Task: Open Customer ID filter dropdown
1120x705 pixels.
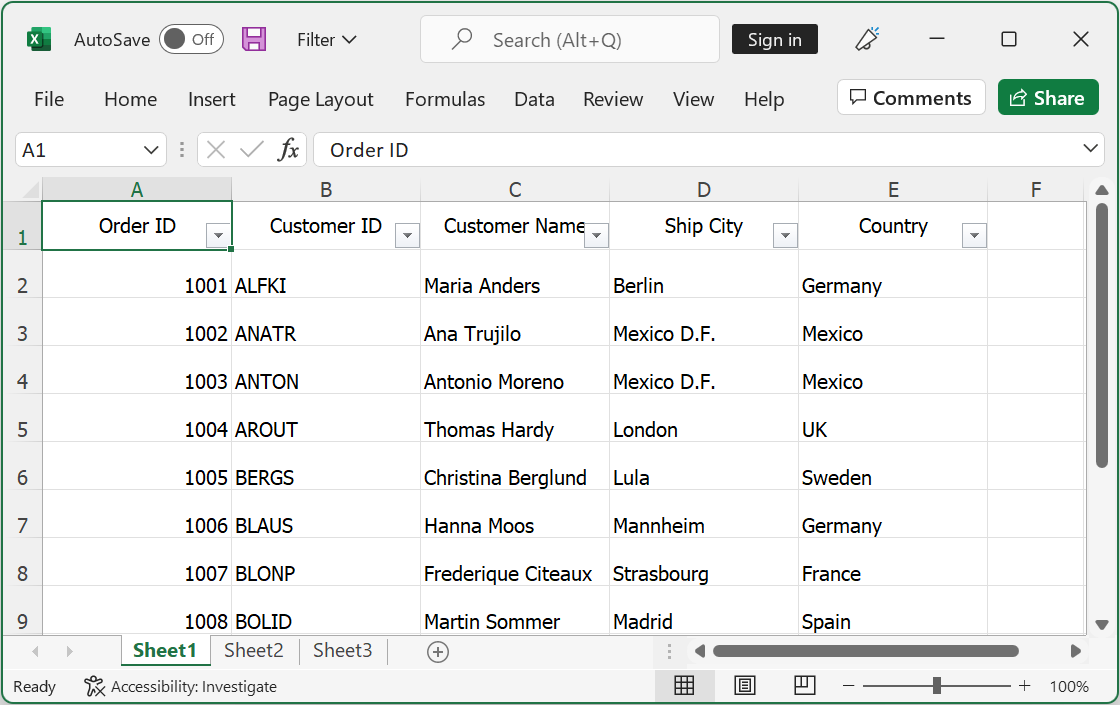Action: (x=407, y=235)
